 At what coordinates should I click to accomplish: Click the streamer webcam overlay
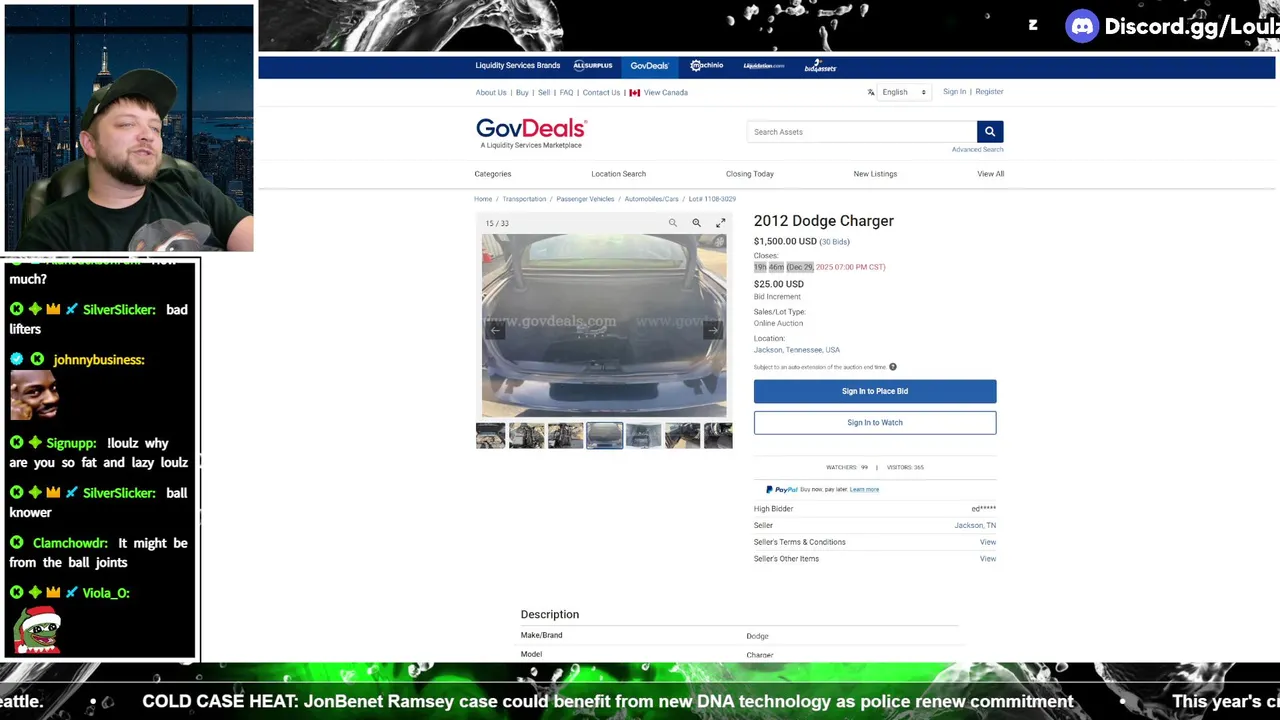(x=129, y=128)
